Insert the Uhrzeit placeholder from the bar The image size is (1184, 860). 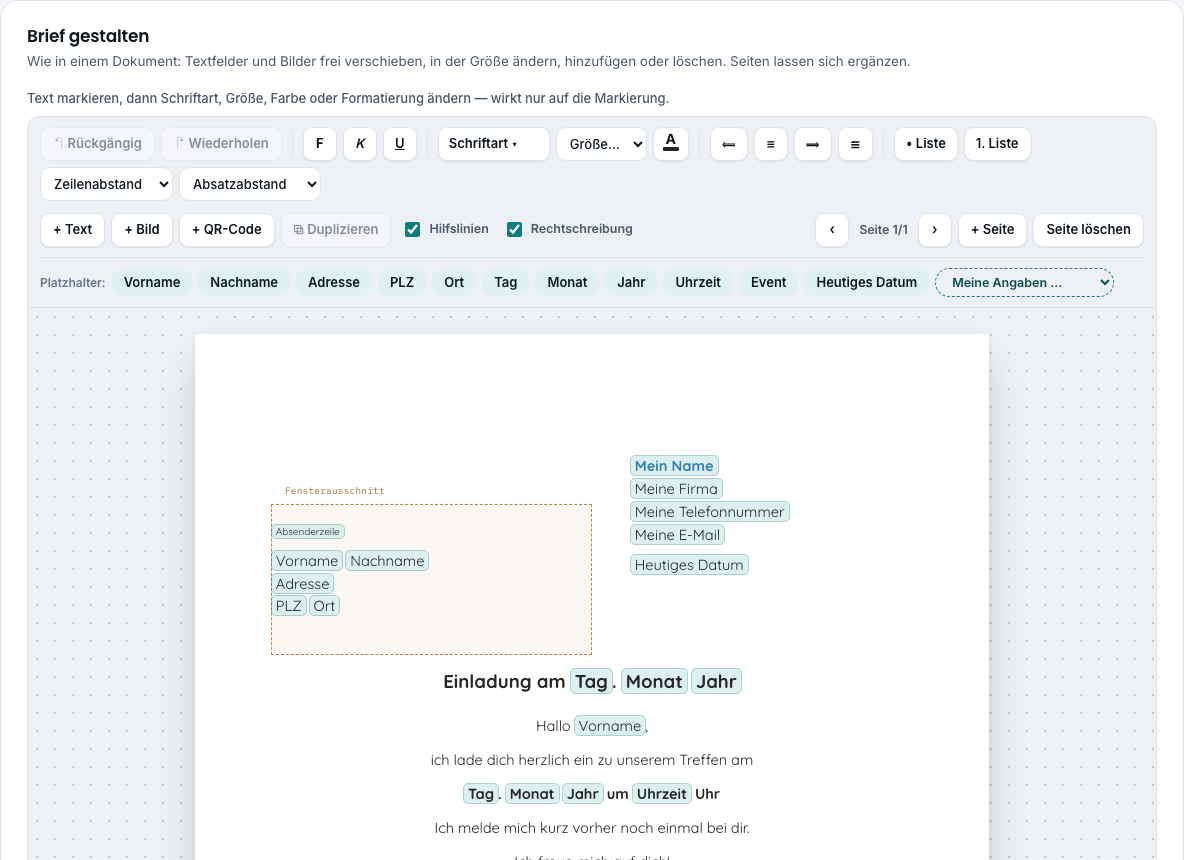coord(698,282)
